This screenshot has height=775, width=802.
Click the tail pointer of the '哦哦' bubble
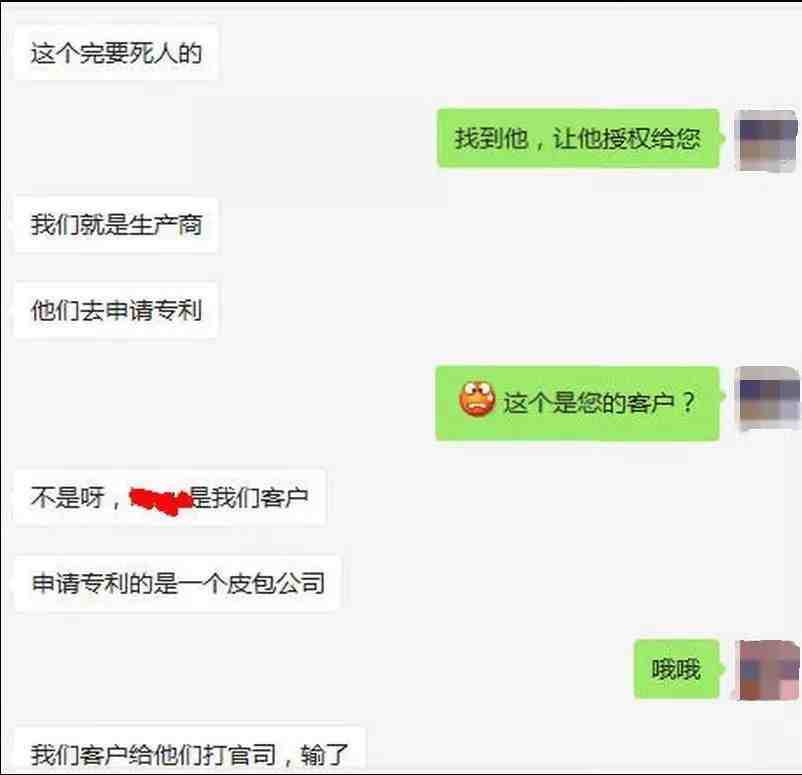722,669
